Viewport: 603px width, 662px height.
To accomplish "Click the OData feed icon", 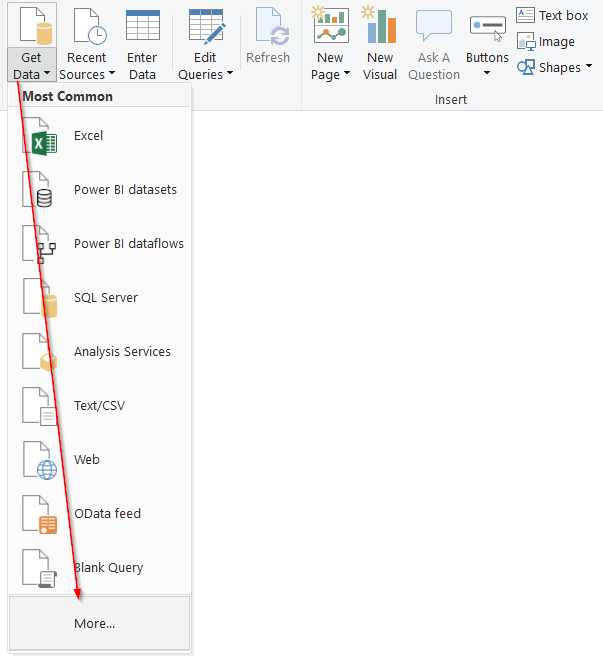I will (x=40, y=514).
